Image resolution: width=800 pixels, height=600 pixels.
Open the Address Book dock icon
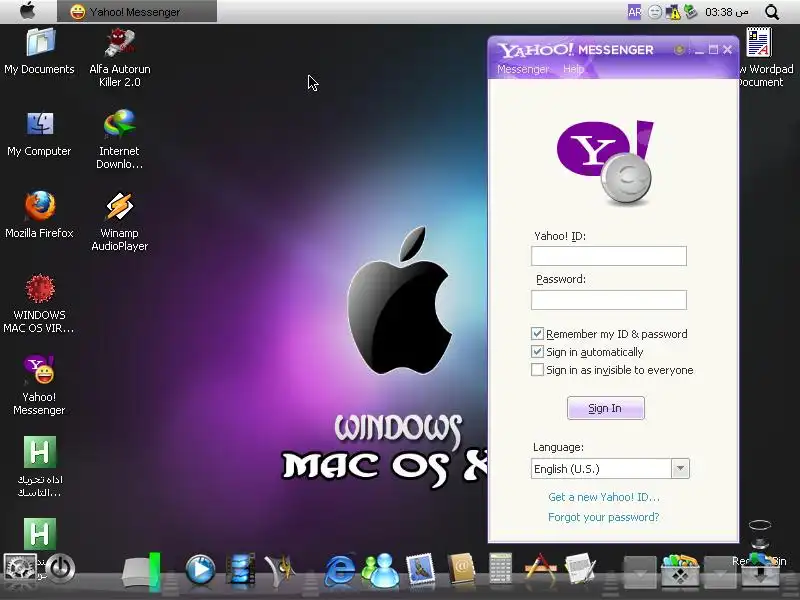[x=461, y=569]
